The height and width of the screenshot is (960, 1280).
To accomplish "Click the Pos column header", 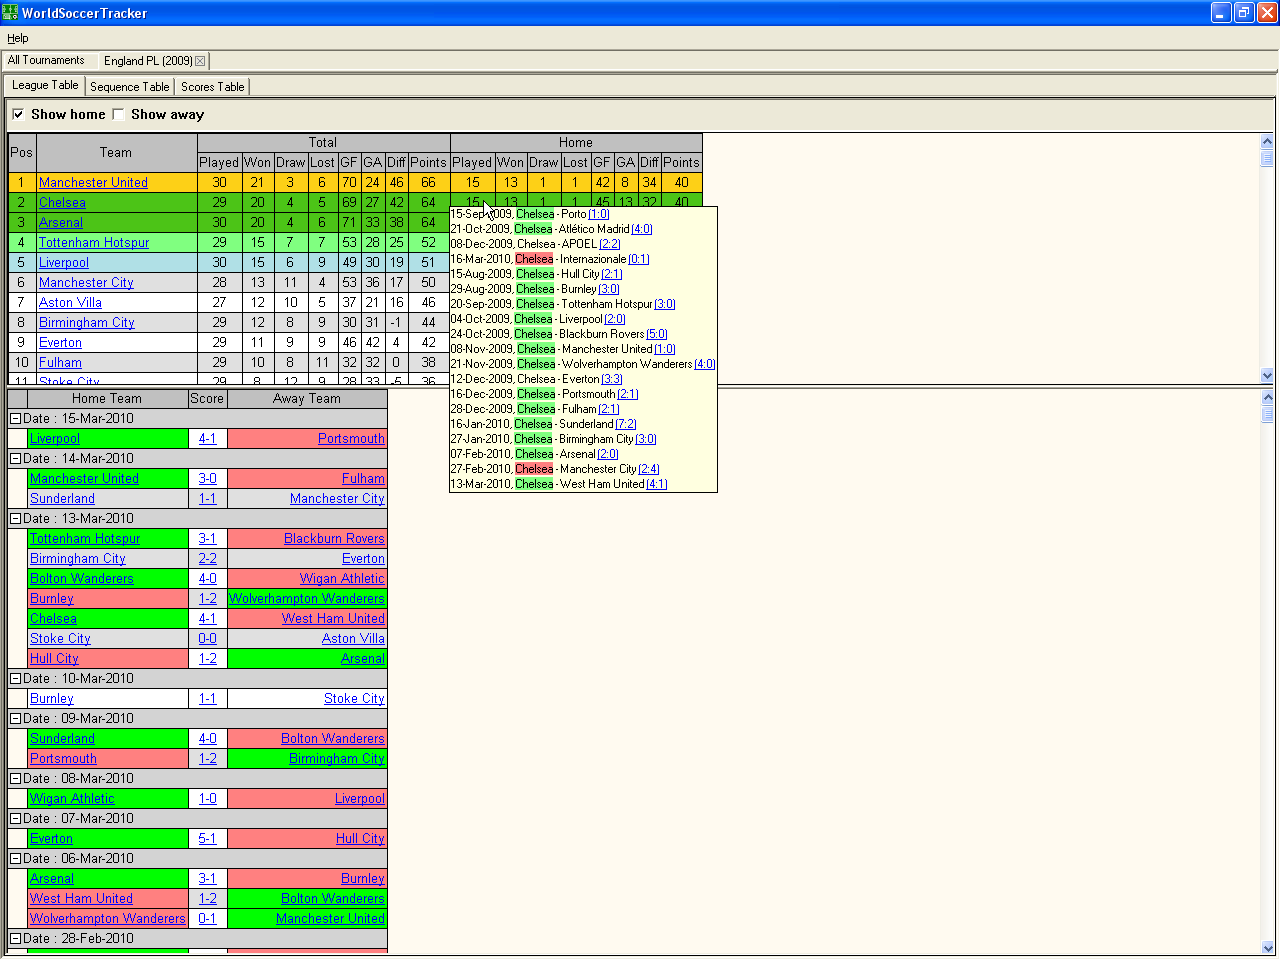I will point(22,153).
